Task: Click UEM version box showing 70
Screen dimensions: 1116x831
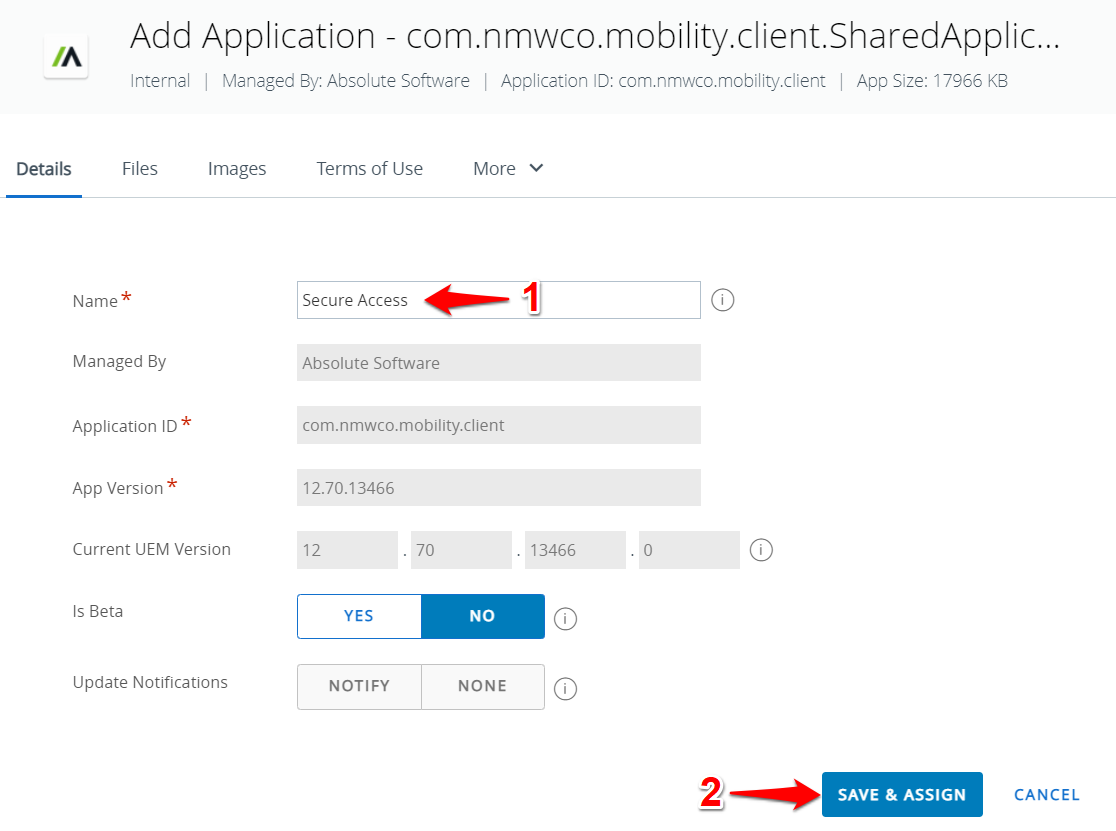Action: [x=461, y=550]
